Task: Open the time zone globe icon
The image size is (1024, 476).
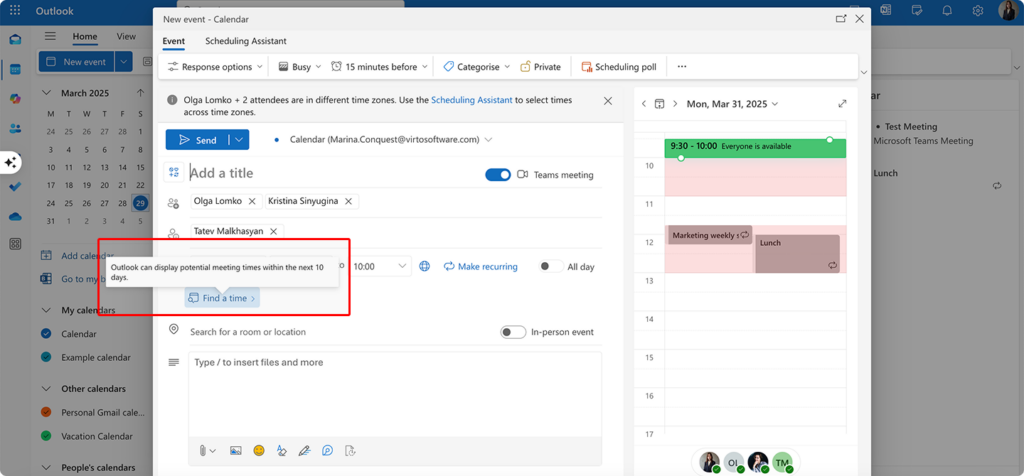Action: [x=424, y=266]
